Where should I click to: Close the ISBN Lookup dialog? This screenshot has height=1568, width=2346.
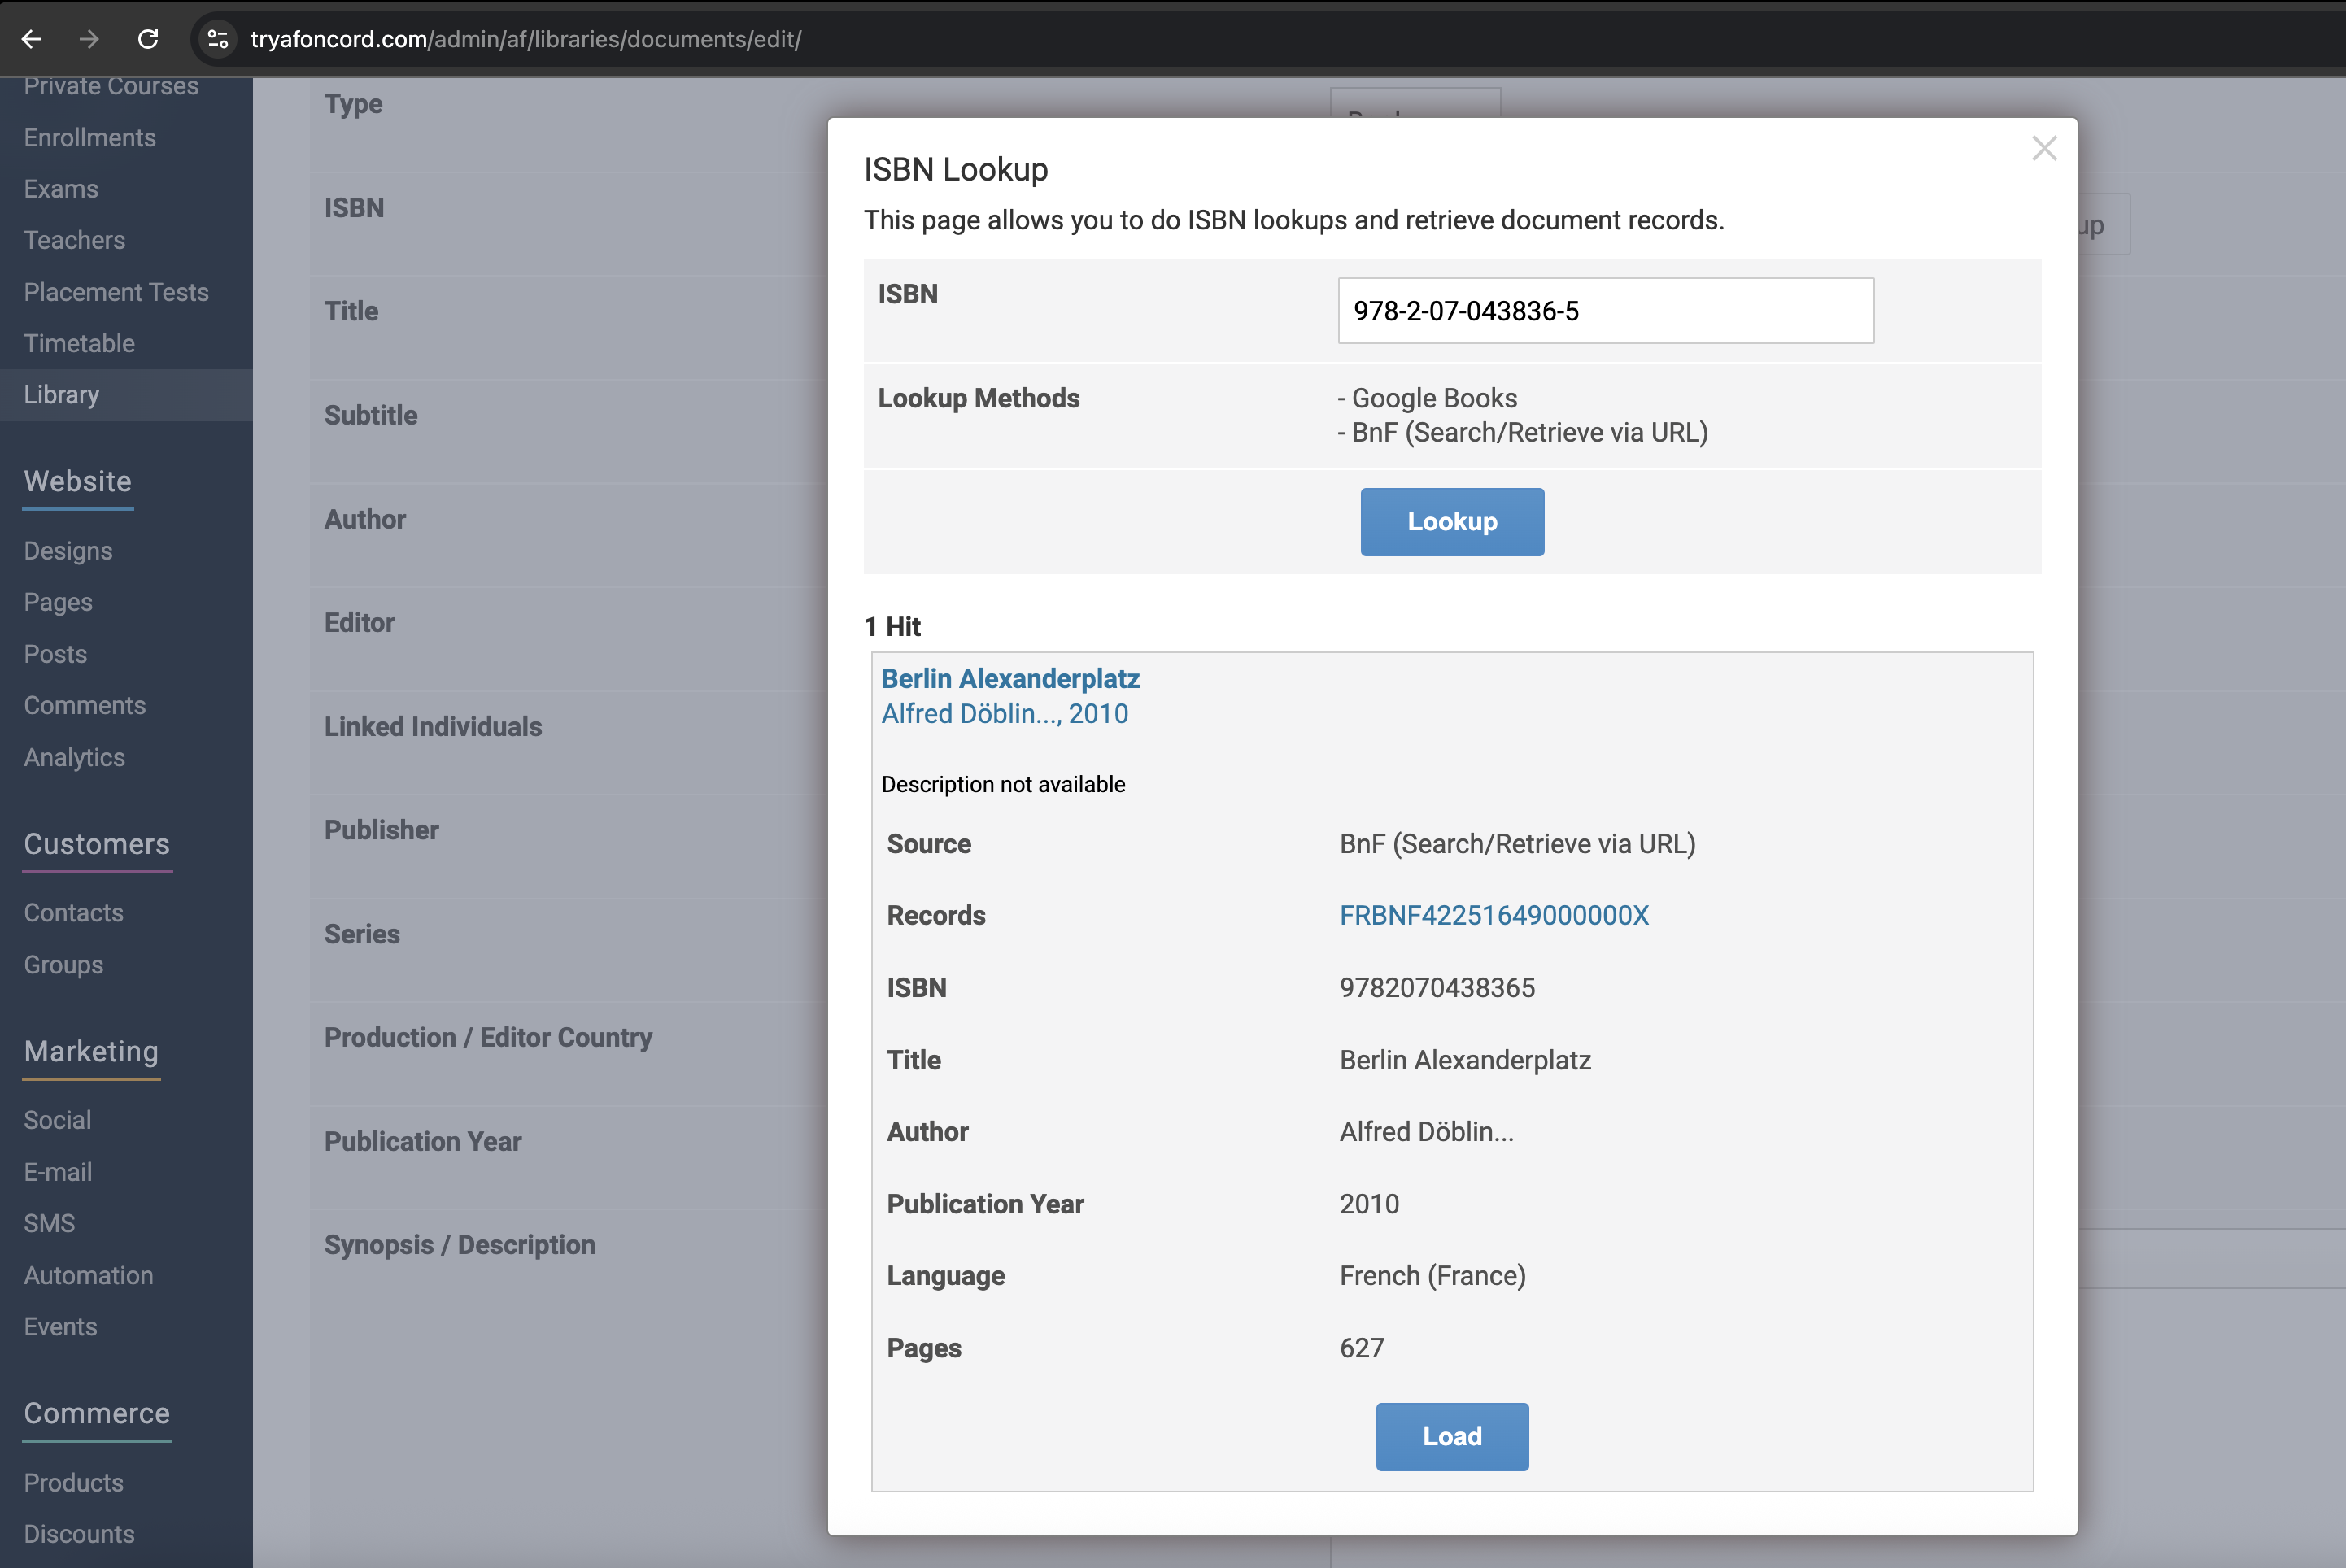2043,149
